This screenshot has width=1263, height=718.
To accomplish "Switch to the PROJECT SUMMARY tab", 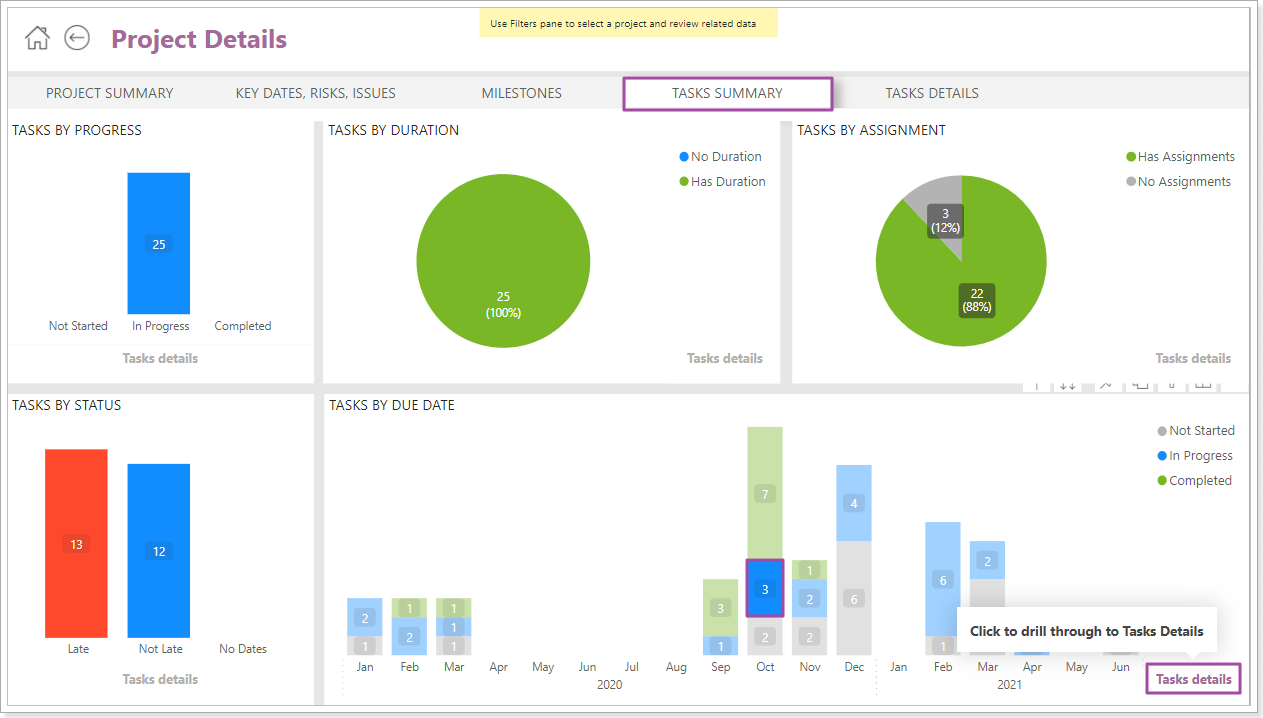I will pyautogui.click(x=109, y=92).
